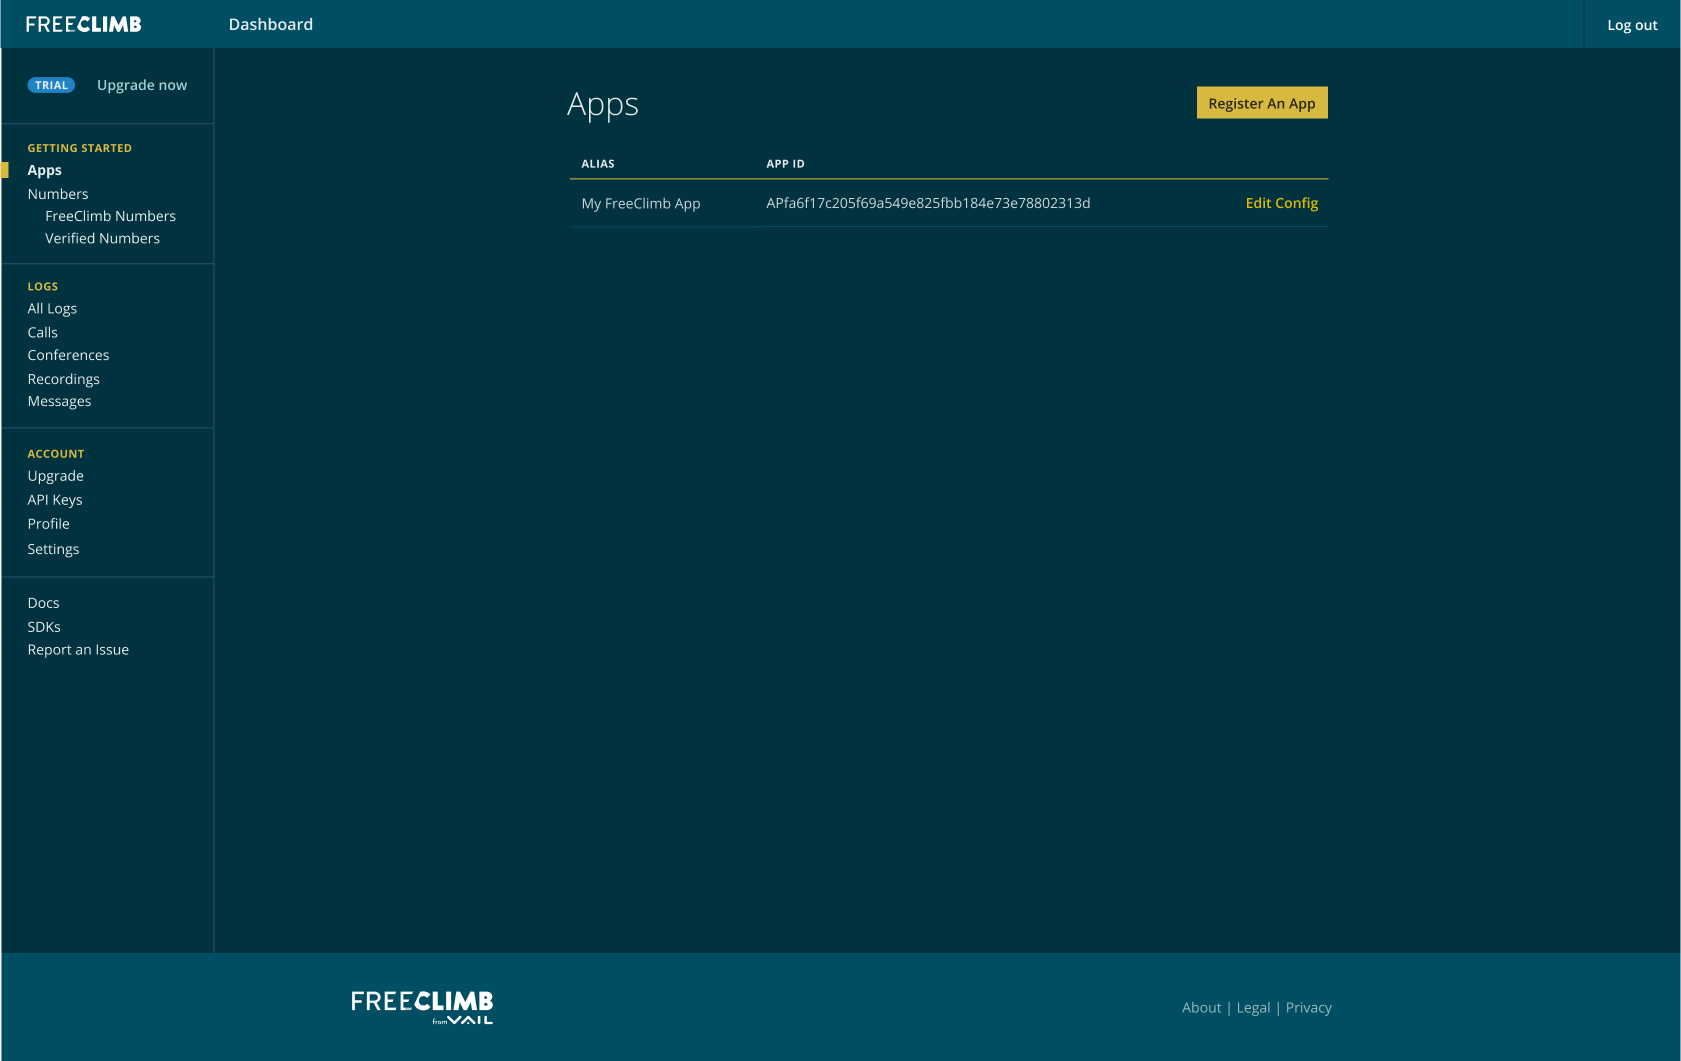Go to FreeClimb Numbers
The image size is (1681, 1061).
(x=111, y=216)
